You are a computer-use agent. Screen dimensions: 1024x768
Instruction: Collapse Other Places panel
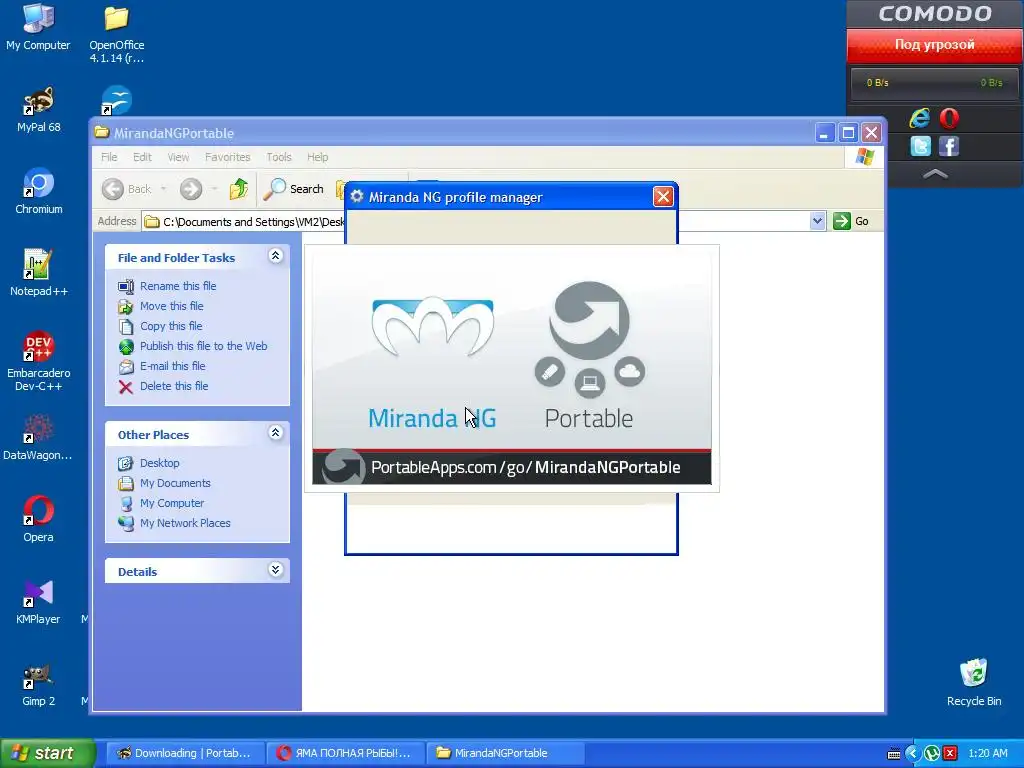pos(276,432)
